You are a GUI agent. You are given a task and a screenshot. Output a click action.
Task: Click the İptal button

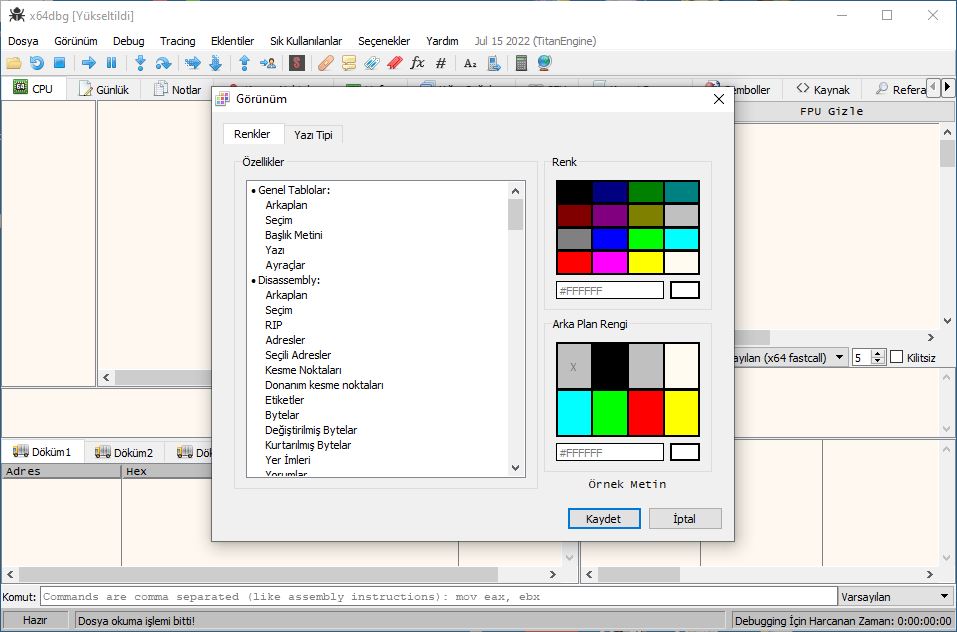685,519
